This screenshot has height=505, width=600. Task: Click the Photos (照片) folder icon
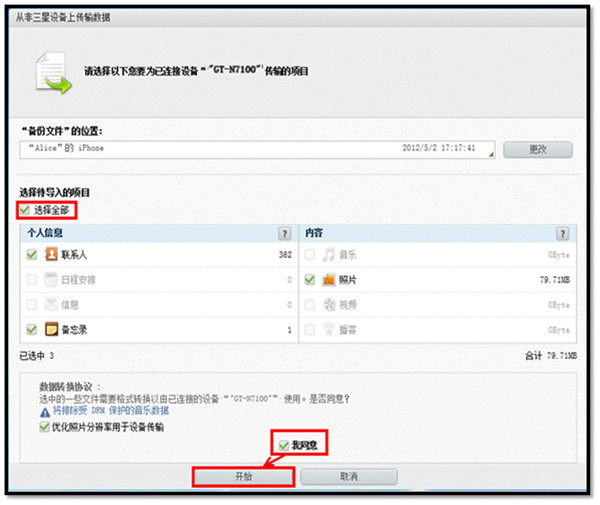[x=329, y=279]
